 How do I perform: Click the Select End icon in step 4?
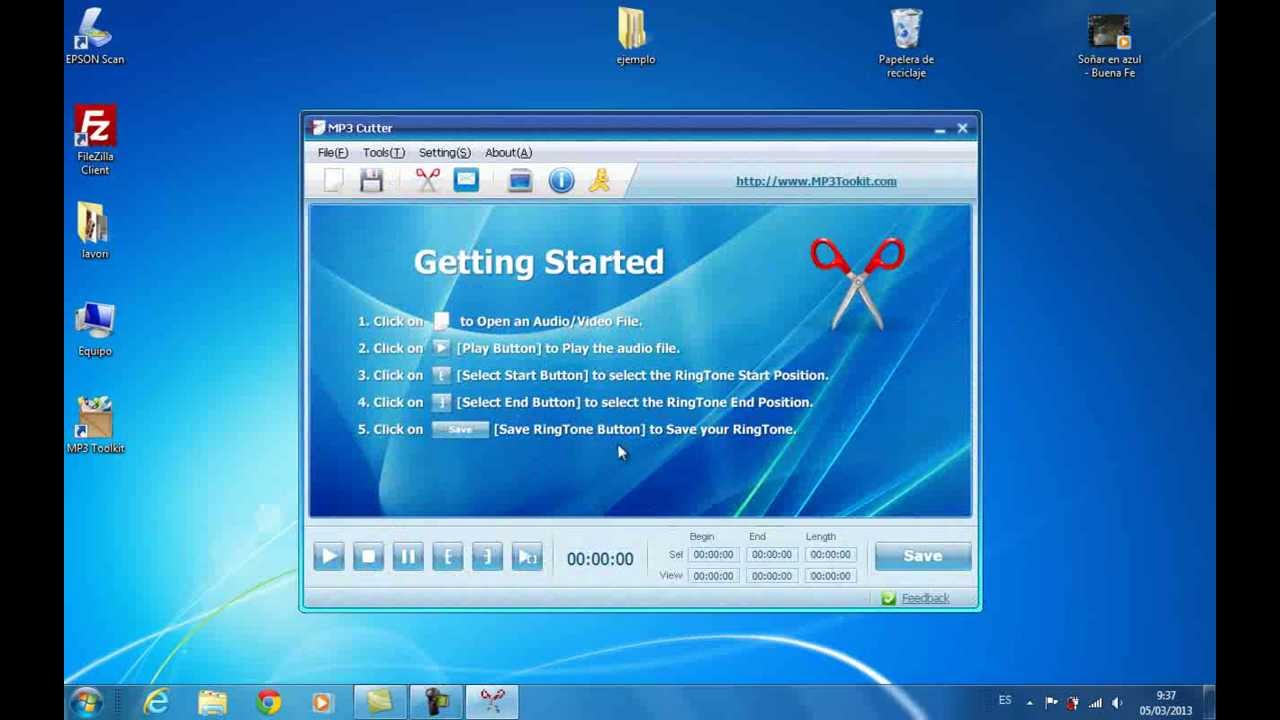[x=441, y=402]
